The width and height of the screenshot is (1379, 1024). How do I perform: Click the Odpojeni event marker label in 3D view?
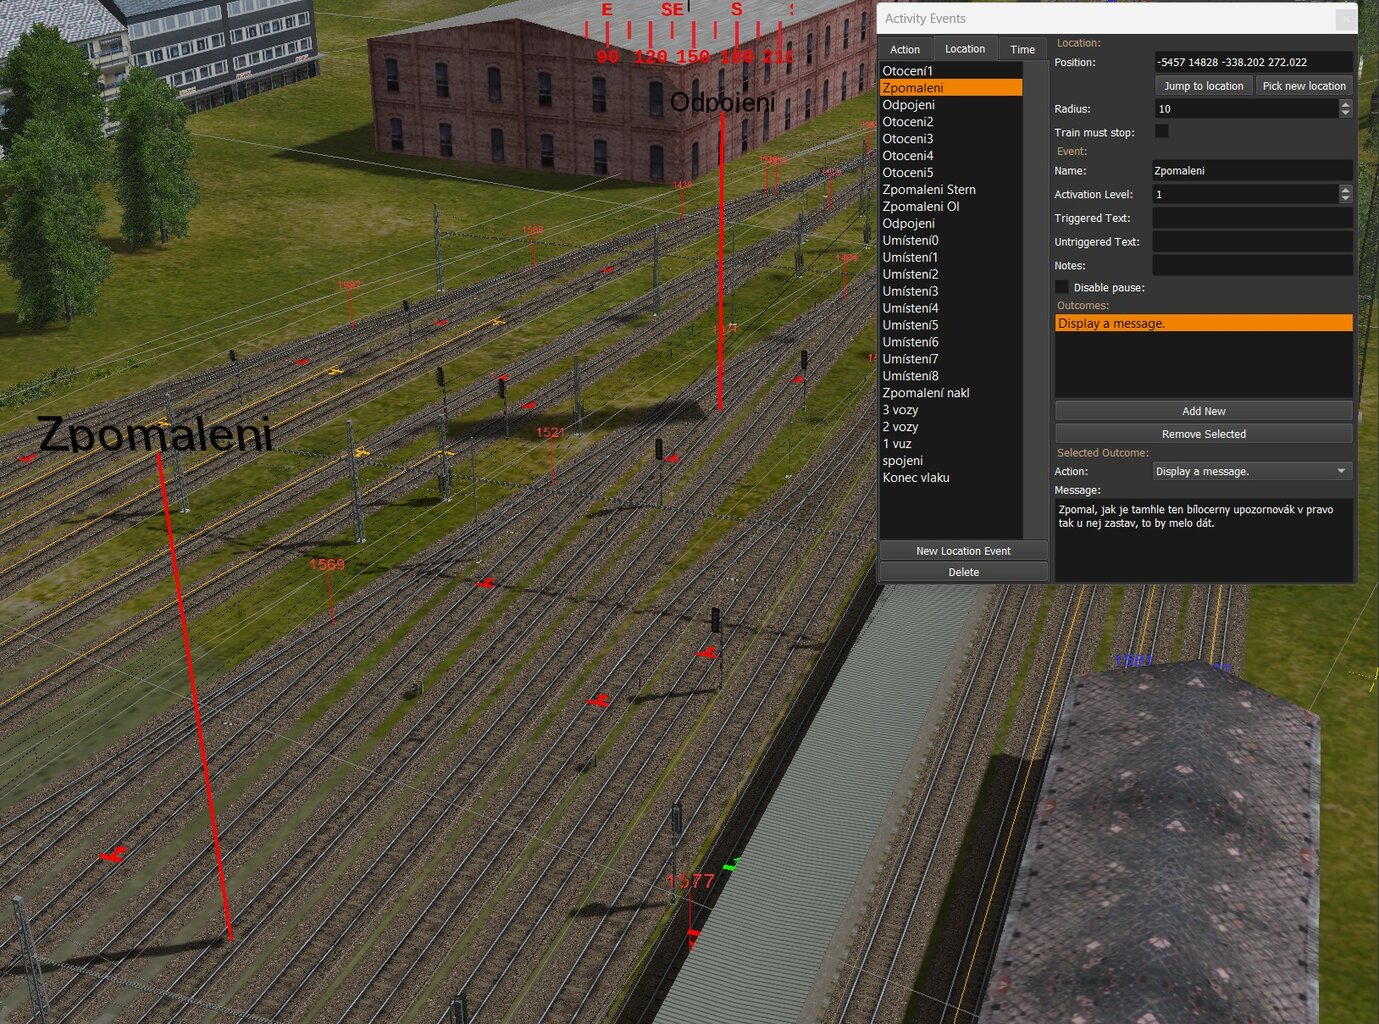click(x=722, y=102)
